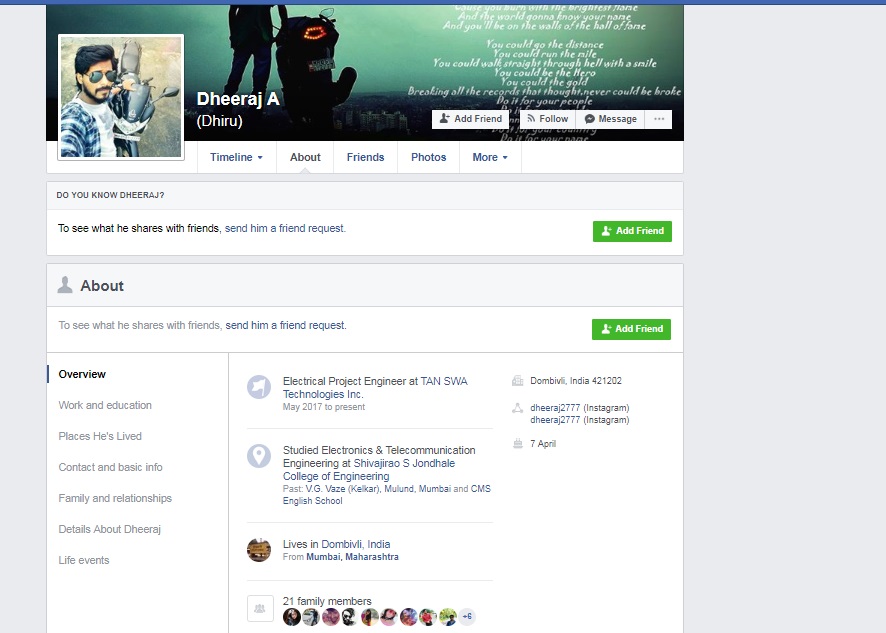886x633 pixels.
Task: Expand the Timeline tab dropdown
Action: click(236, 157)
